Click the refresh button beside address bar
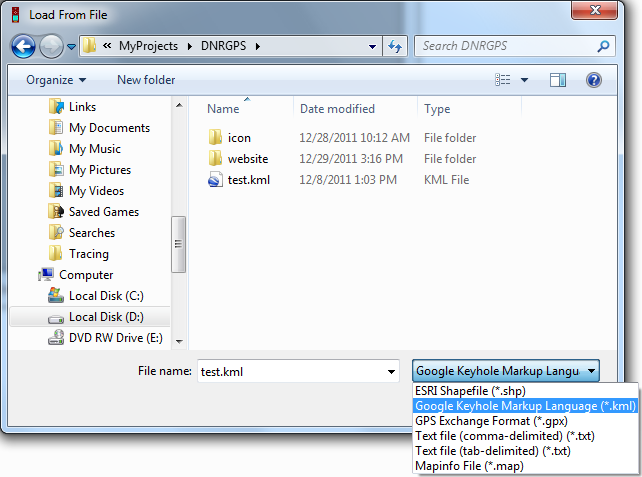Viewport: 642px width, 477px height. [395, 46]
